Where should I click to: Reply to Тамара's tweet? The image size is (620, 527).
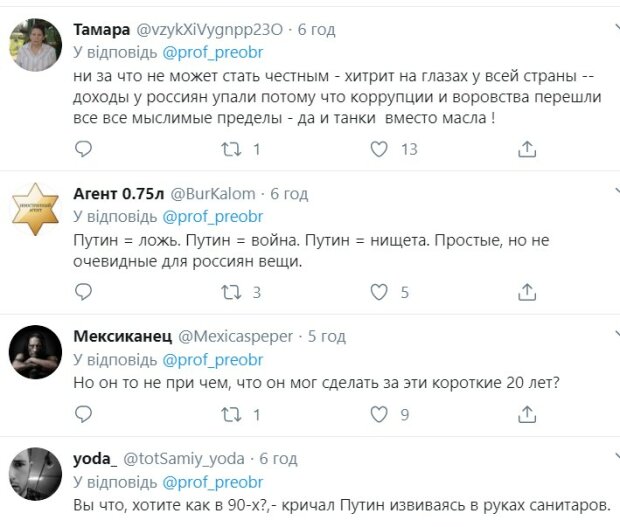tap(84, 150)
